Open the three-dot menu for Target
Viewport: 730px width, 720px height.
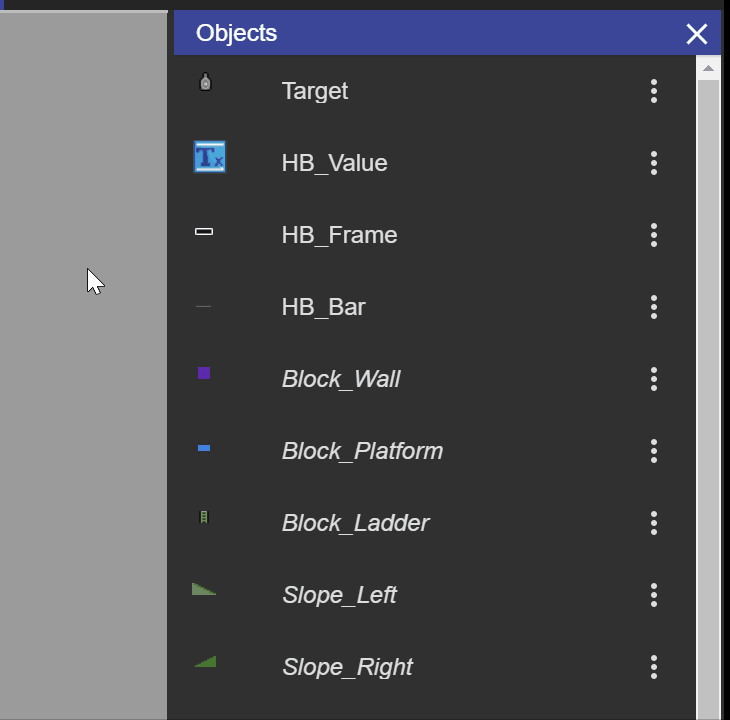click(654, 91)
